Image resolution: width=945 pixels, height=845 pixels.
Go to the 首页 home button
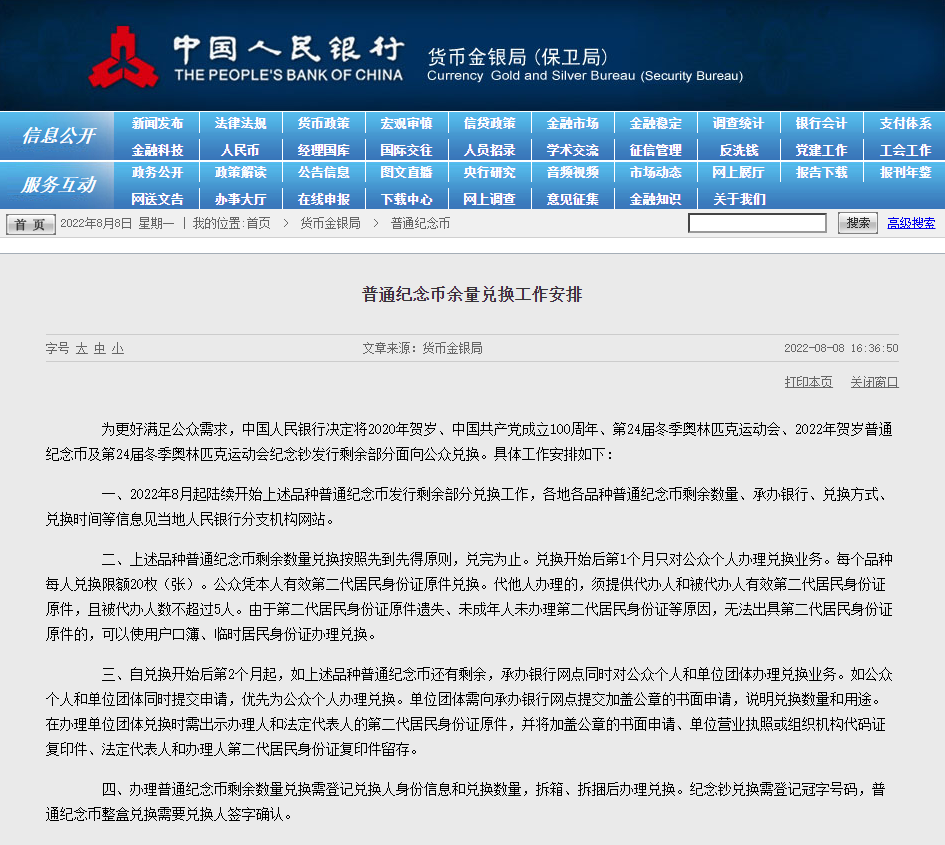tap(31, 224)
